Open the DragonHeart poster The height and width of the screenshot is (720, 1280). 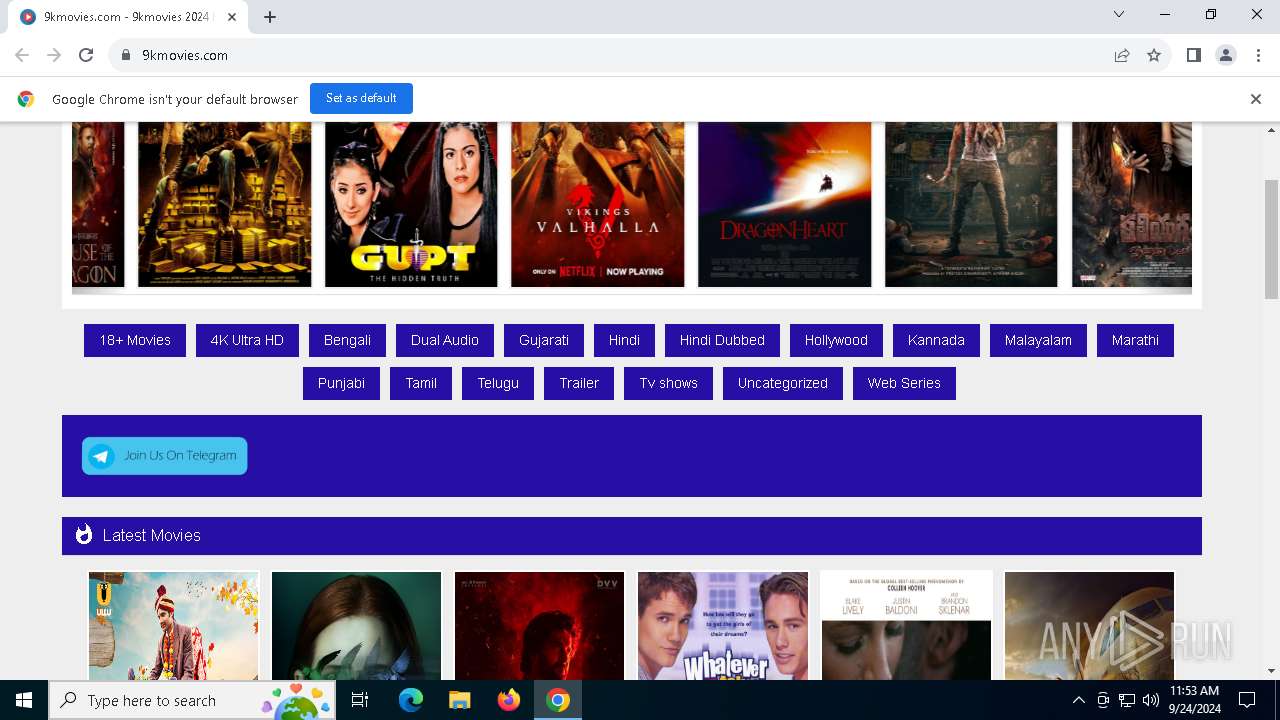(785, 205)
